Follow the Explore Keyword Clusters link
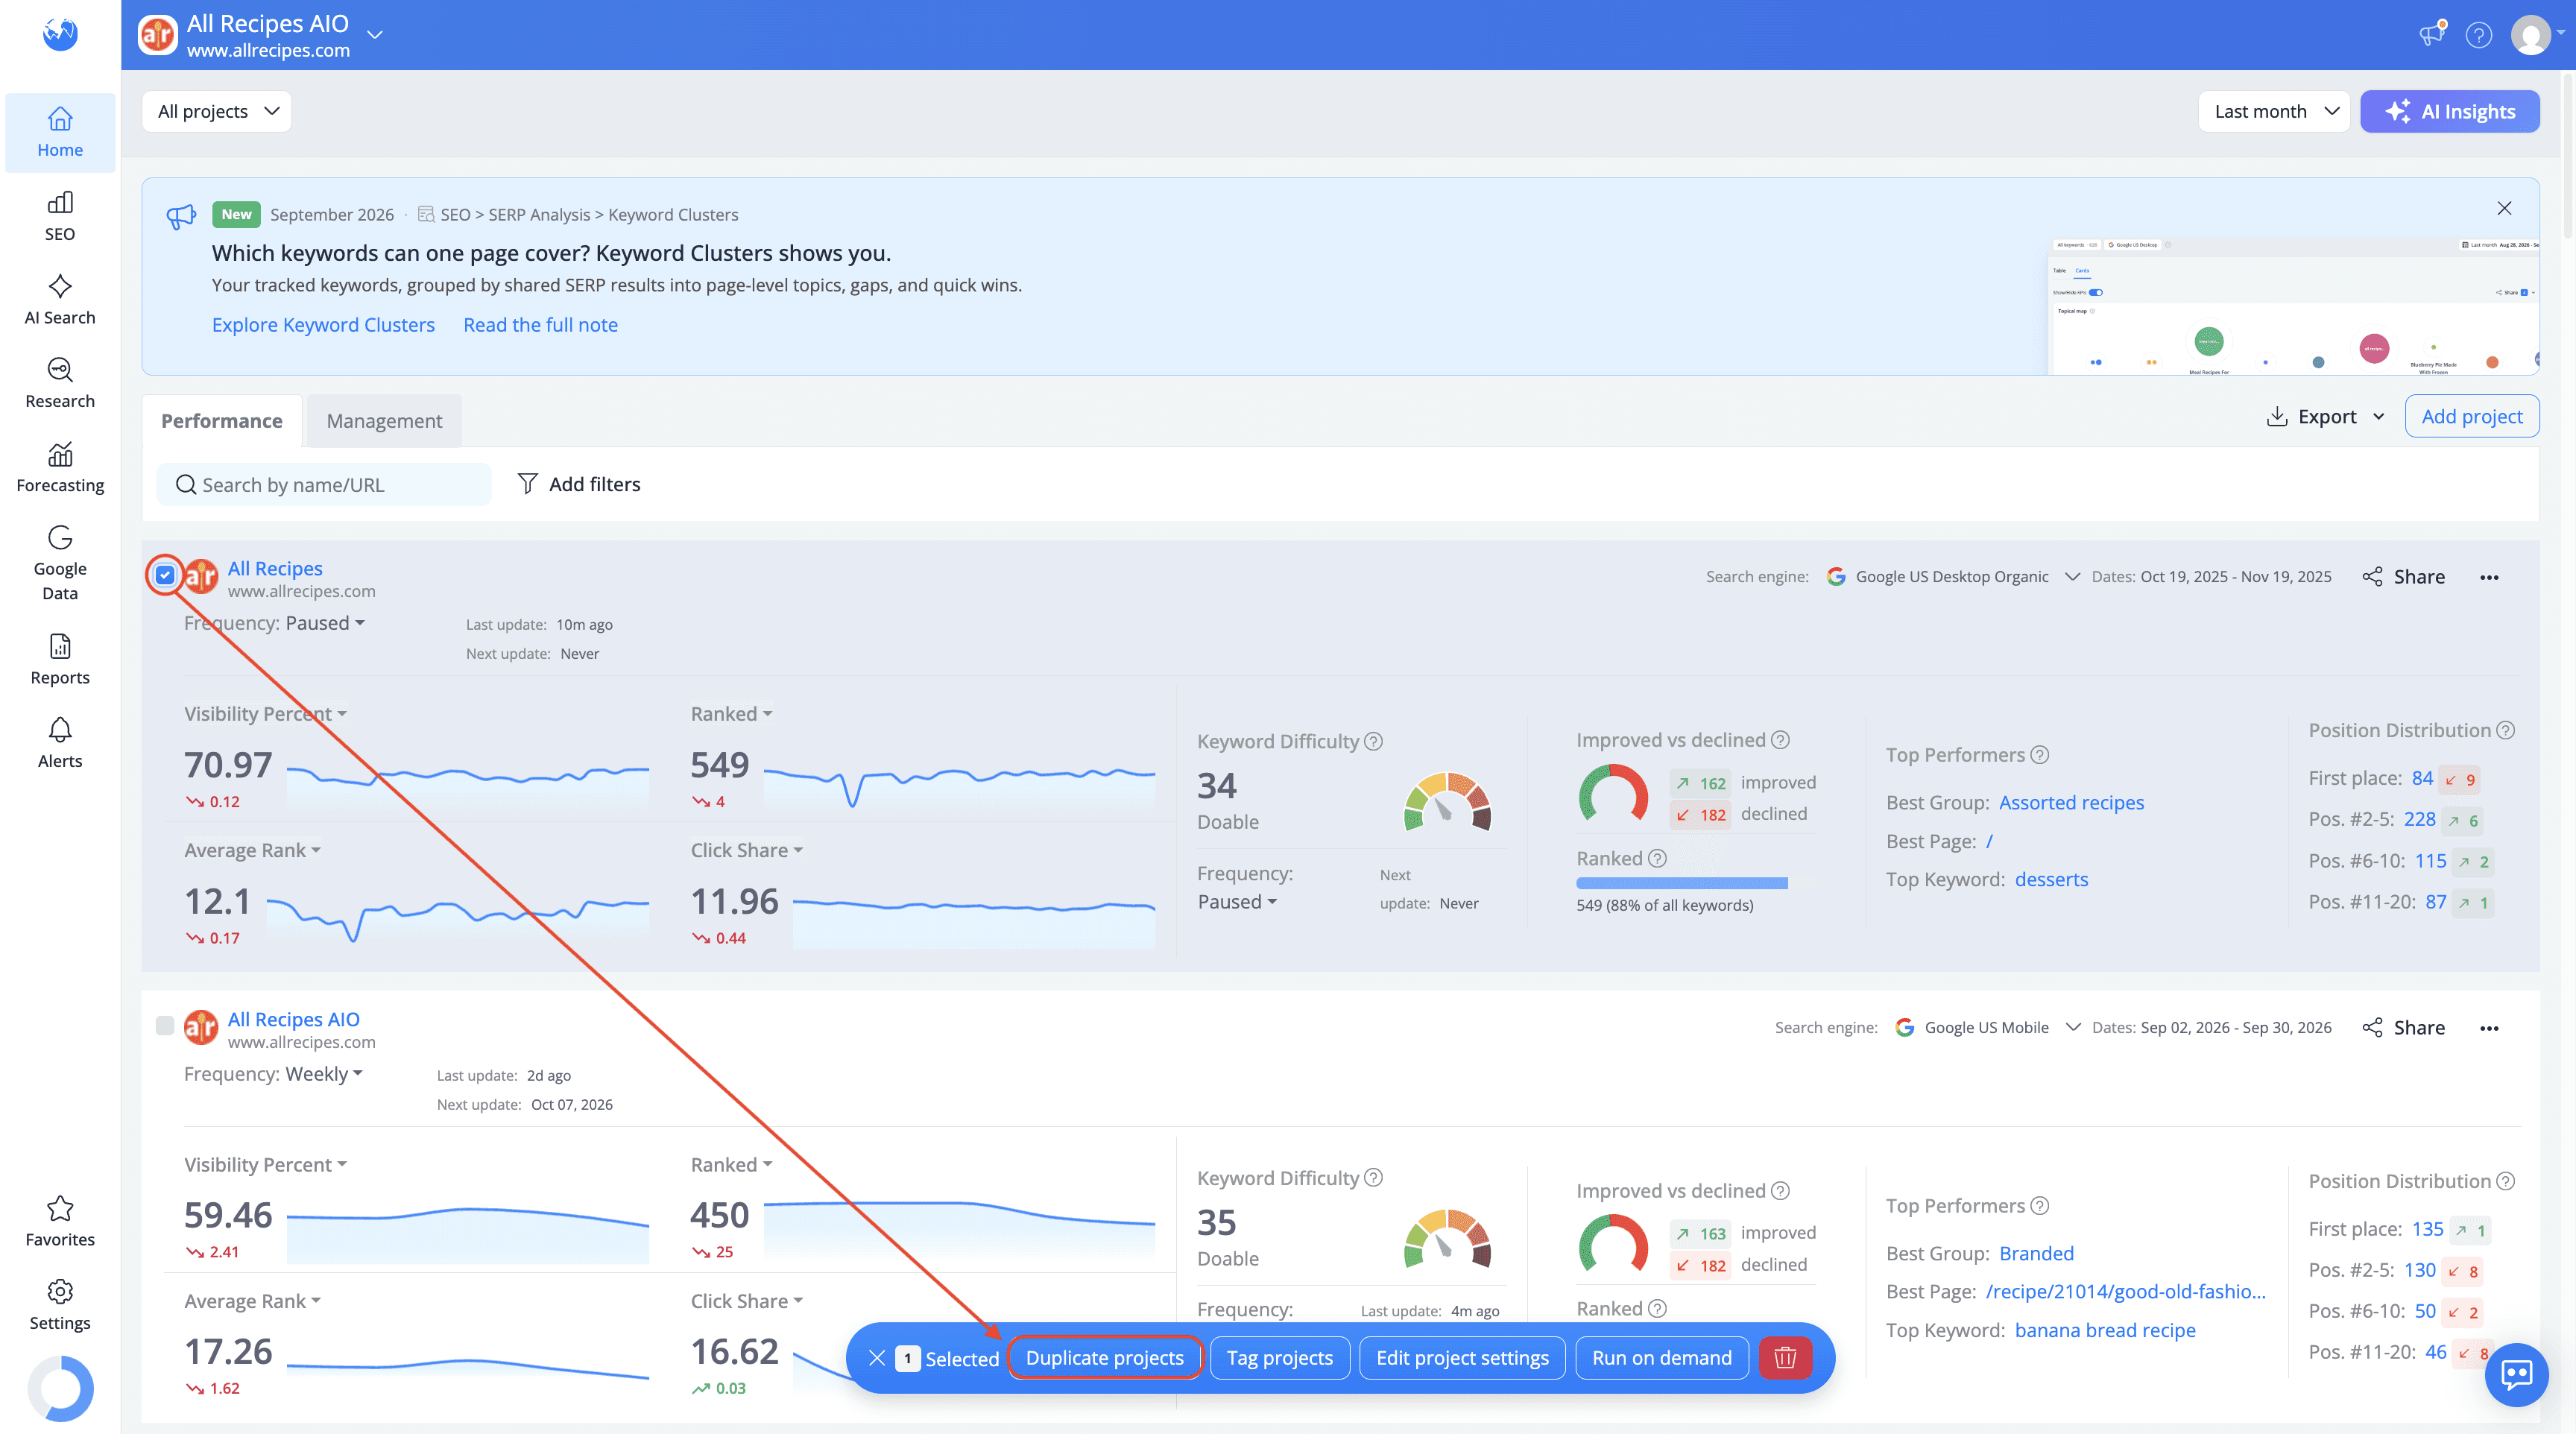The image size is (2576, 1434). (323, 325)
